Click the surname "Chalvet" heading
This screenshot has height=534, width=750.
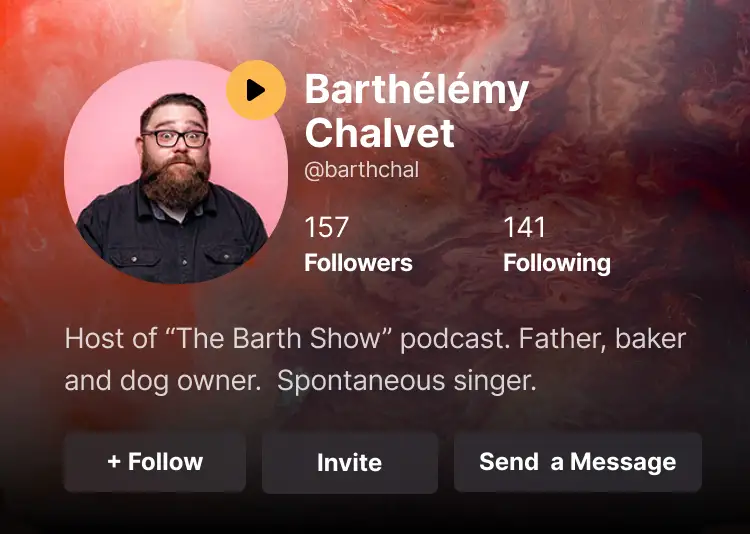click(379, 133)
